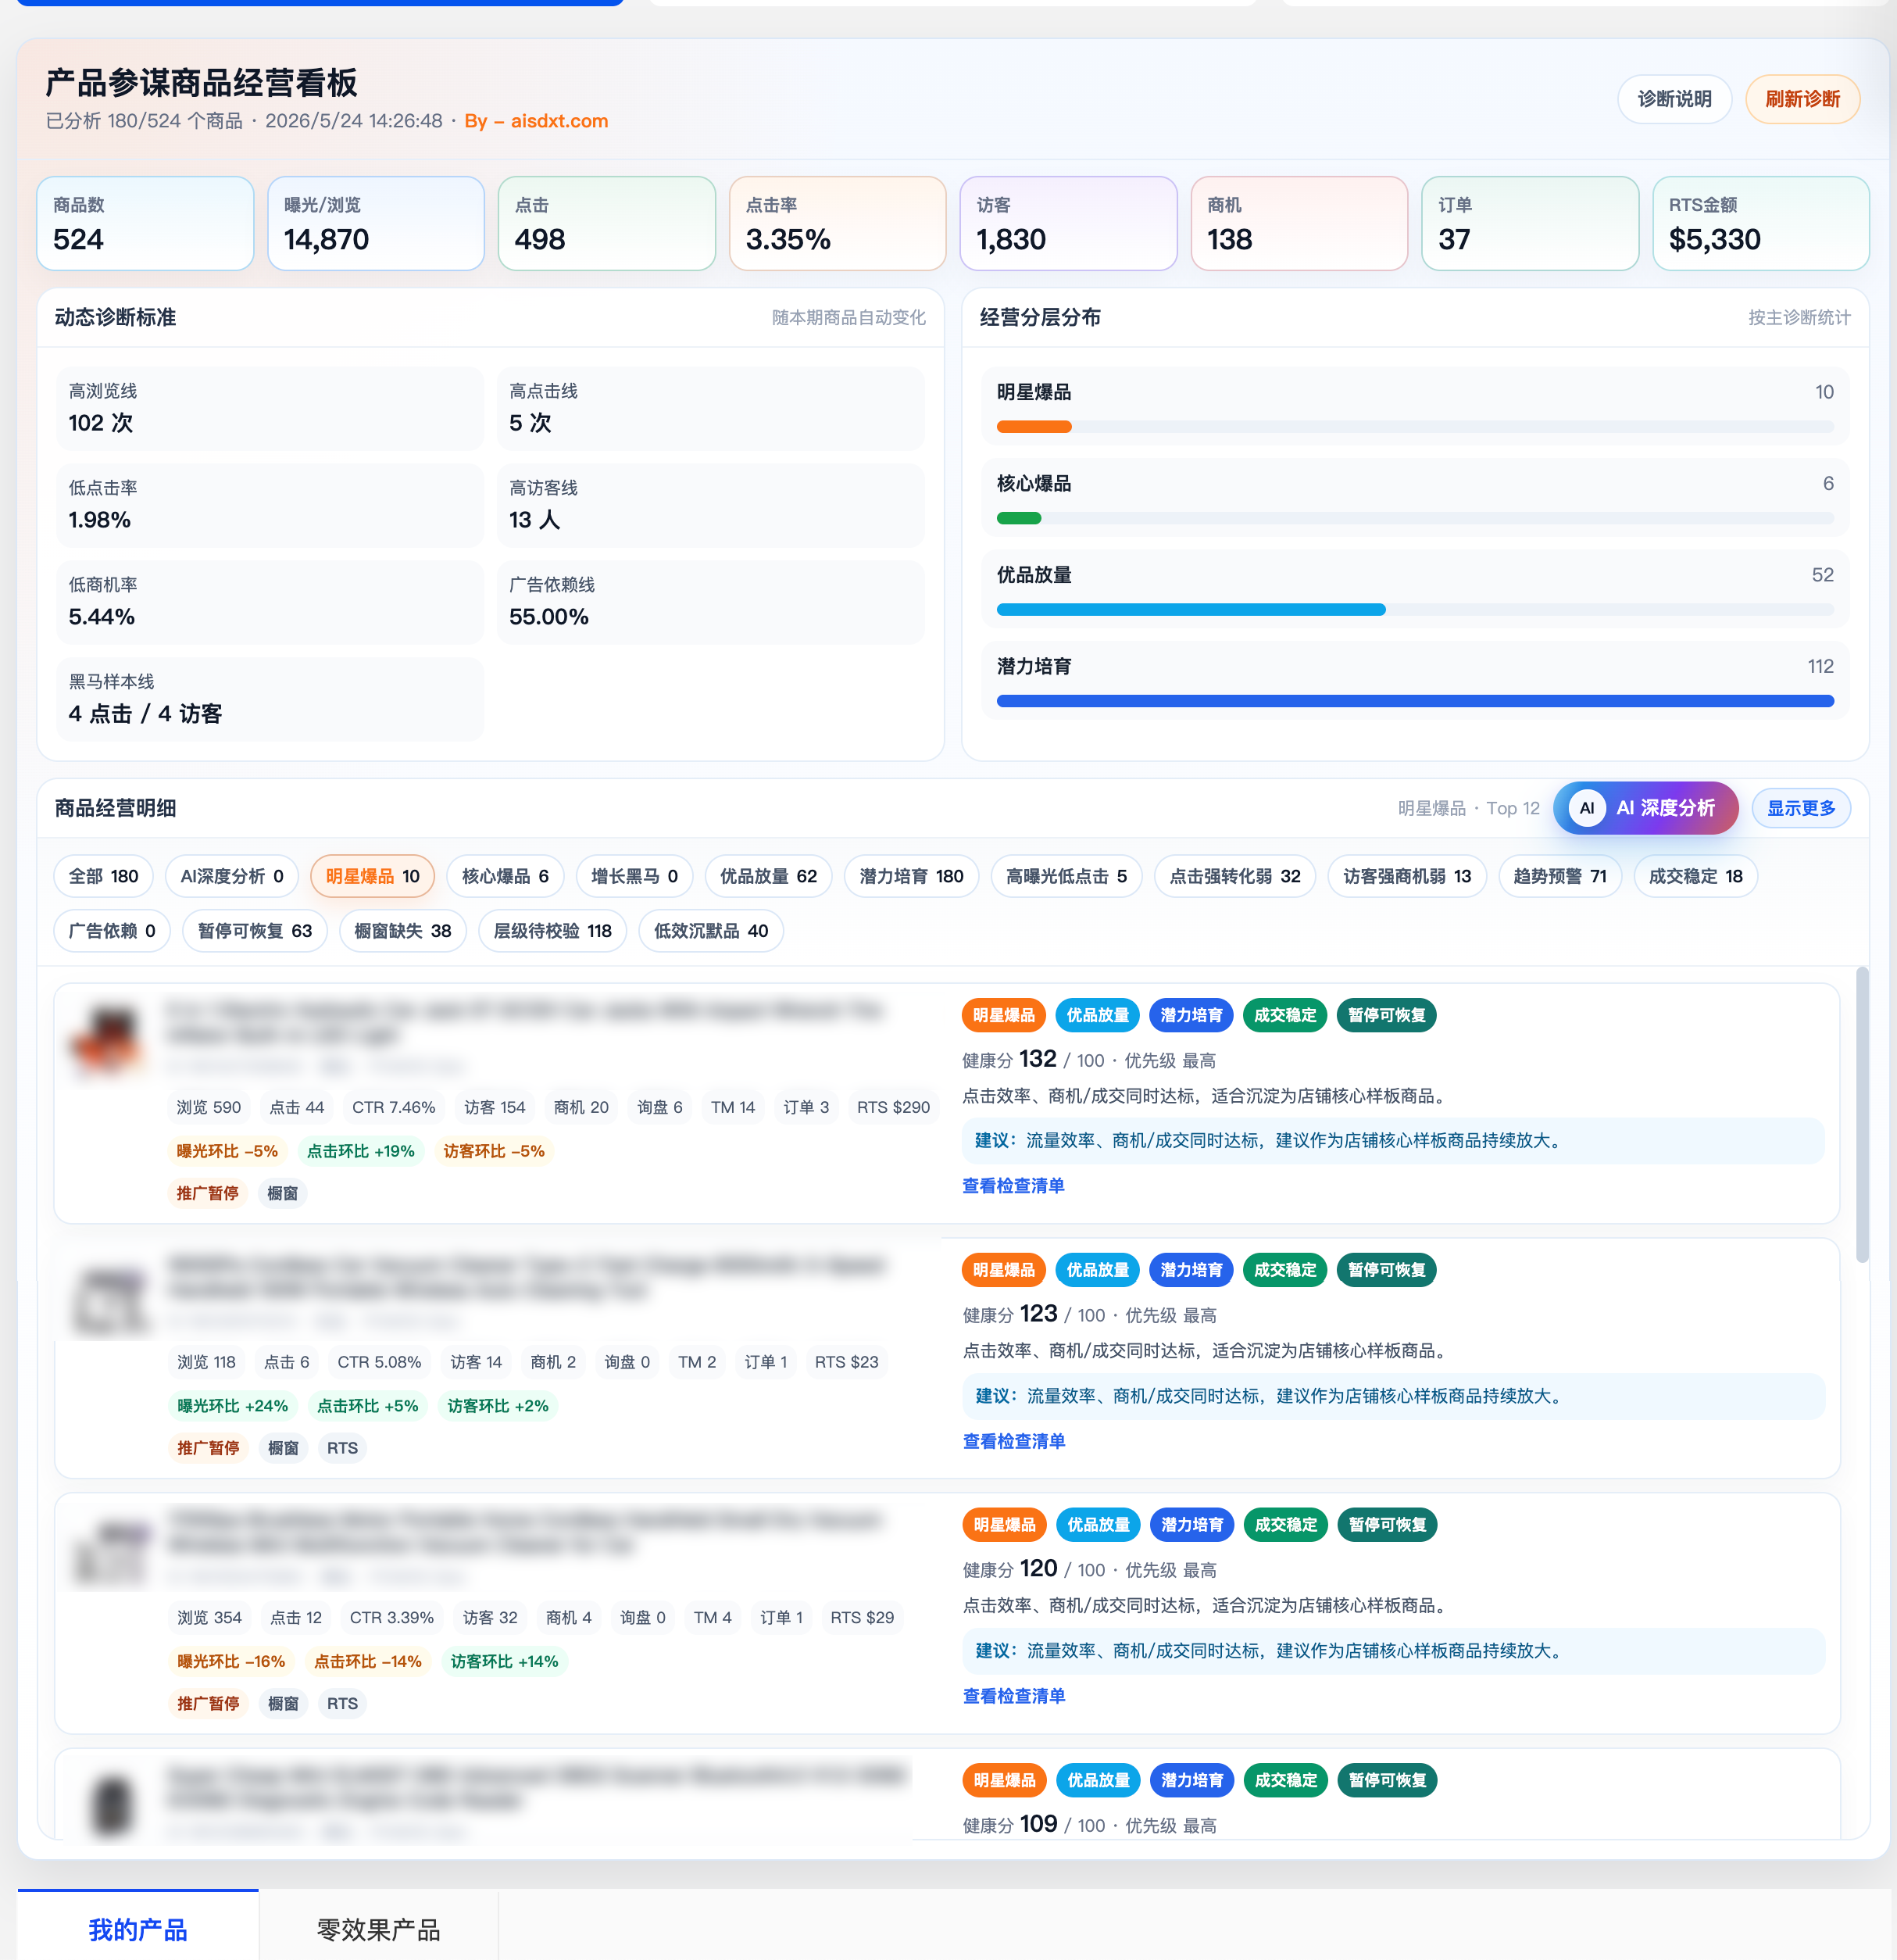
Task: Select the 增长黑马 0 filter chip
Action: click(x=634, y=876)
